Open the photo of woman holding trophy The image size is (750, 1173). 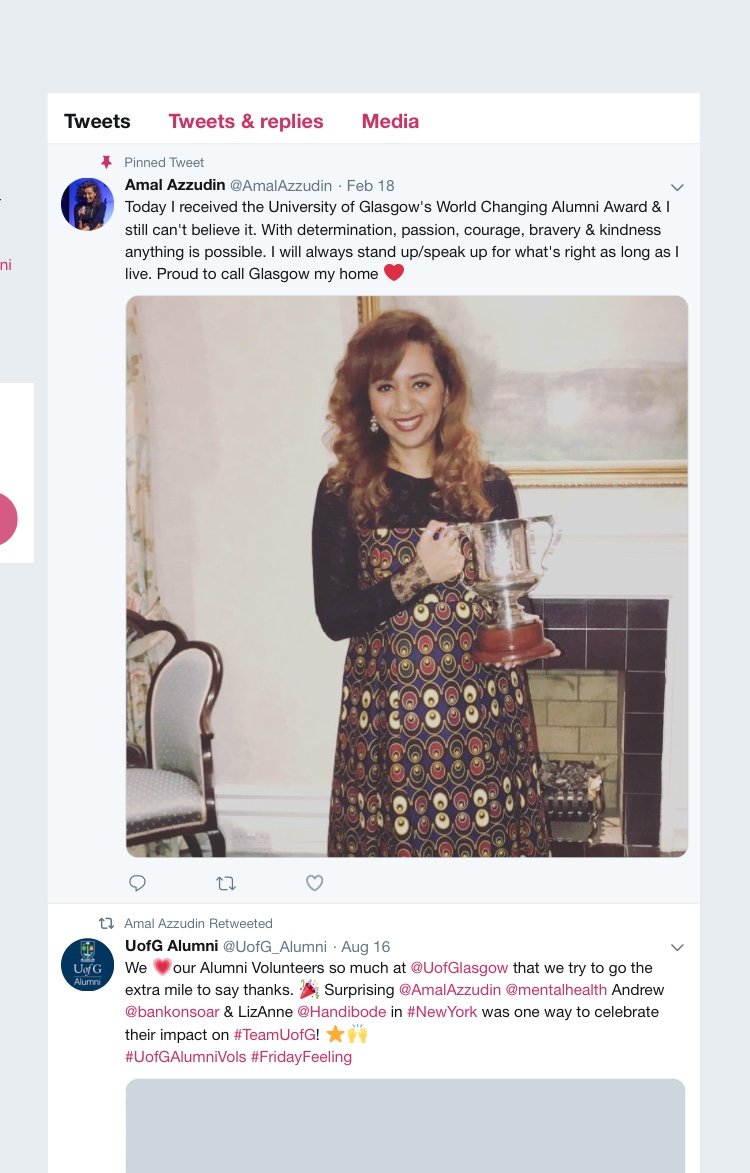pos(407,576)
